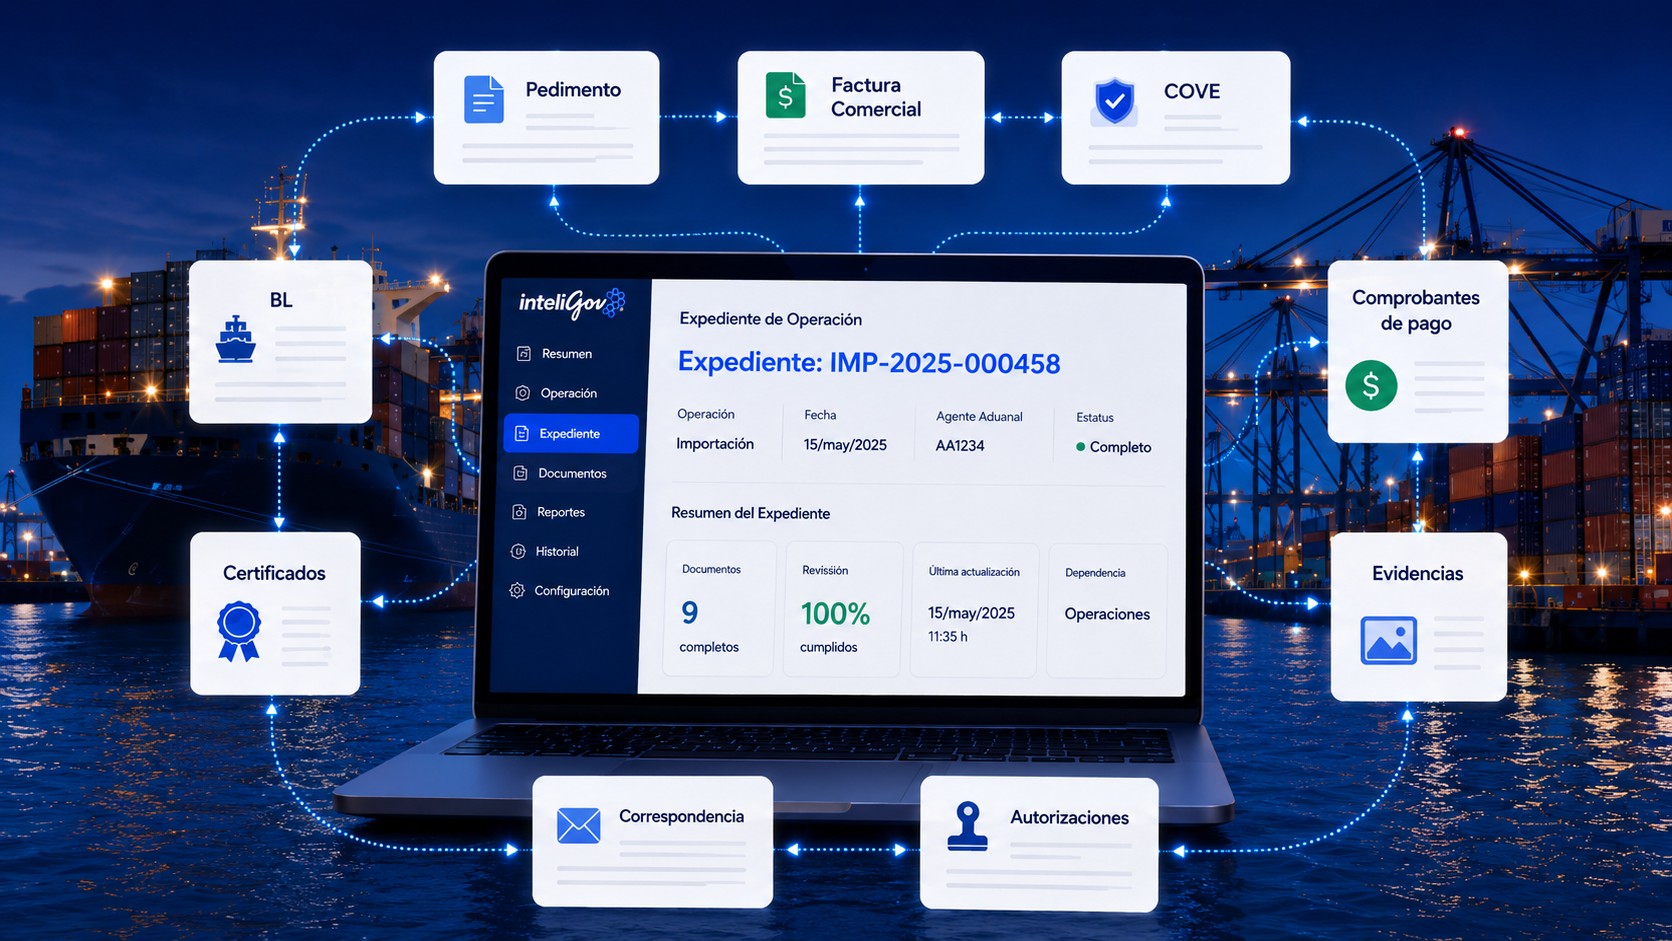Open the Documentos menu item
Screen dimensions: 1672x941
click(x=570, y=473)
